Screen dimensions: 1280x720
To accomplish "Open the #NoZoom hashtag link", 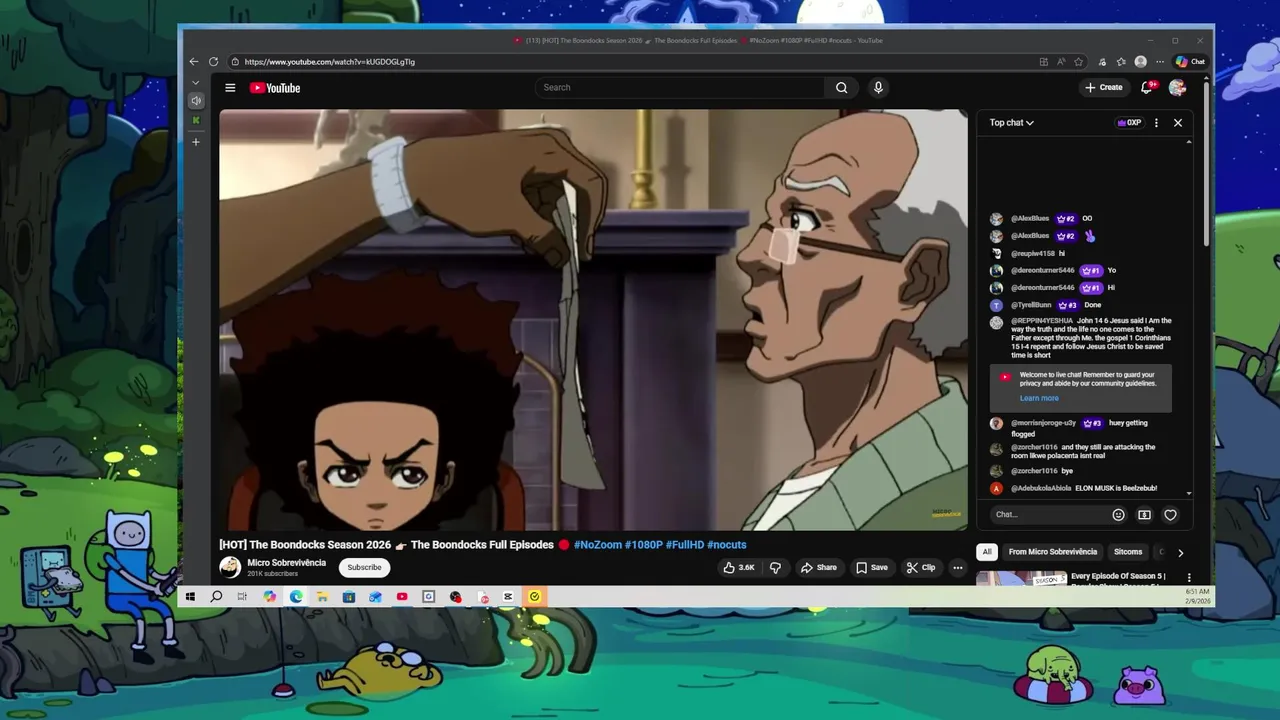I will tap(598, 545).
